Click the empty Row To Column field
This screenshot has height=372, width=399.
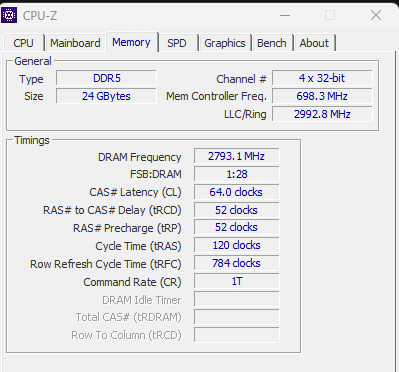coord(237,335)
